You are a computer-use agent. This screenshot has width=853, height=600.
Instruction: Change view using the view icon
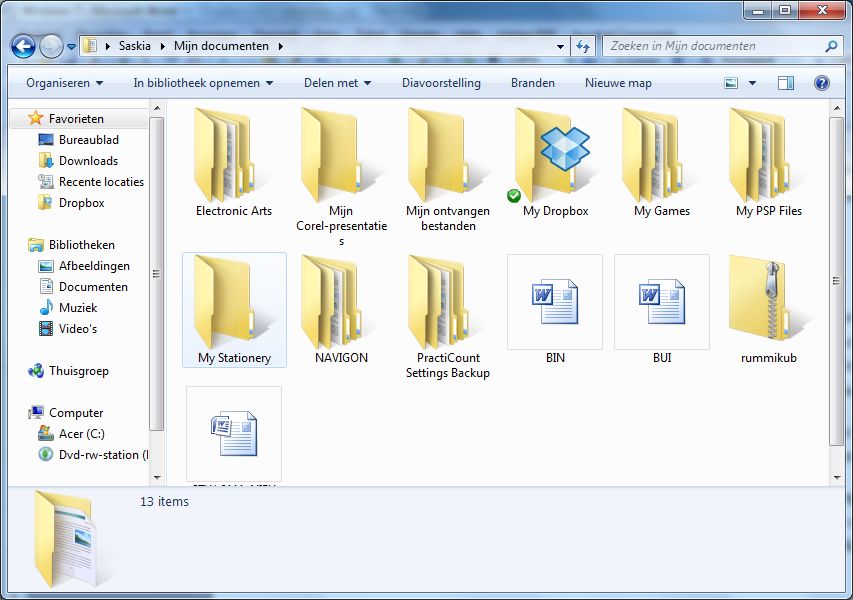click(731, 83)
